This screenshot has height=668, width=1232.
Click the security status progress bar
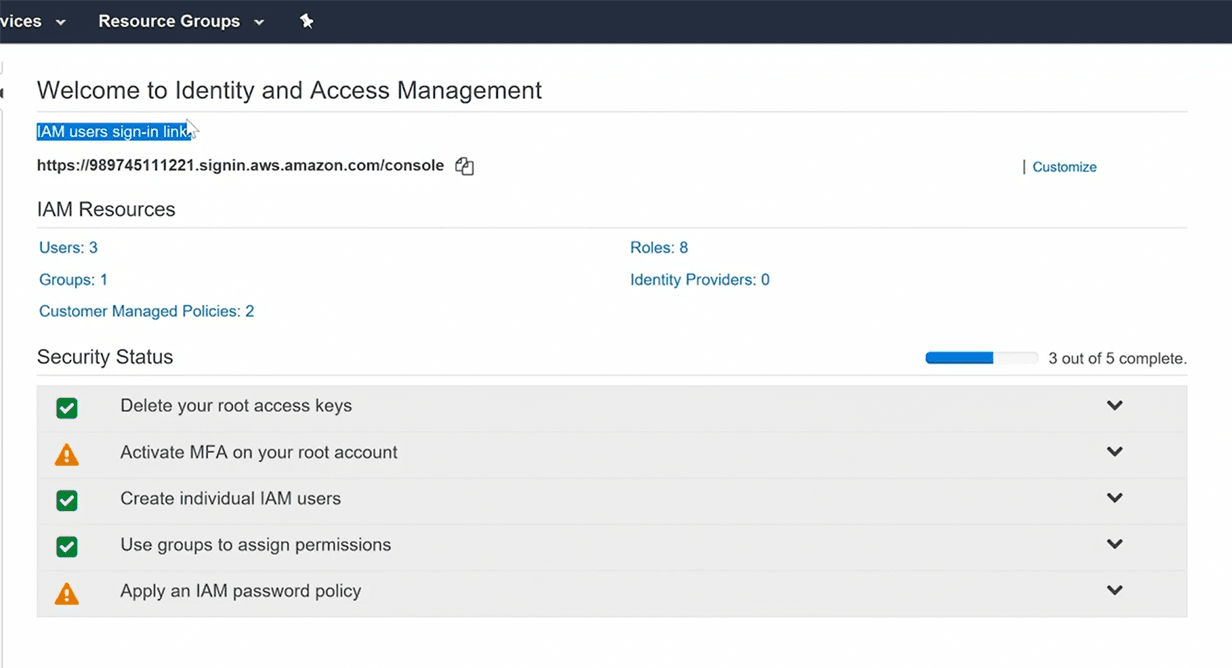(981, 358)
